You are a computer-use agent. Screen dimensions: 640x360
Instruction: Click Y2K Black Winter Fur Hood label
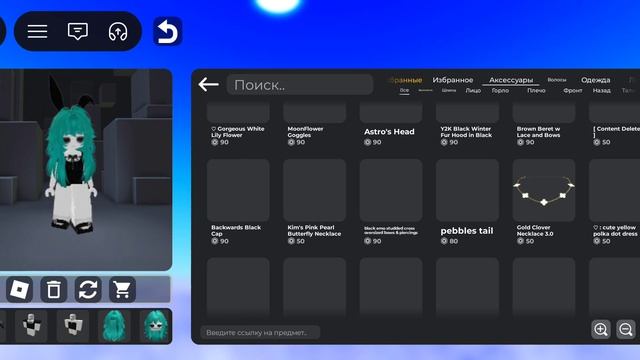[466, 132]
